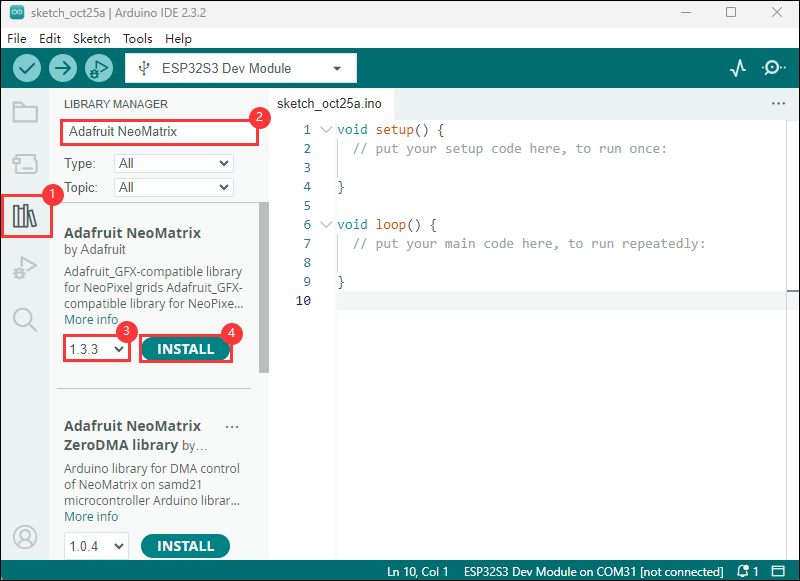Click the Ln 10, Col 1 status entry
The height and width of the screenshot is (581, 800).
417,571
